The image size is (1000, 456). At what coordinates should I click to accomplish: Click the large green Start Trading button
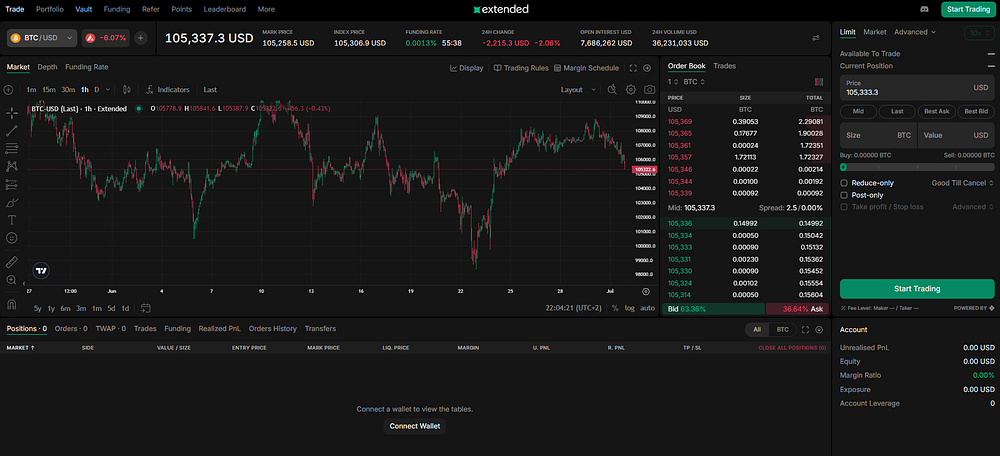coord(917,289)
